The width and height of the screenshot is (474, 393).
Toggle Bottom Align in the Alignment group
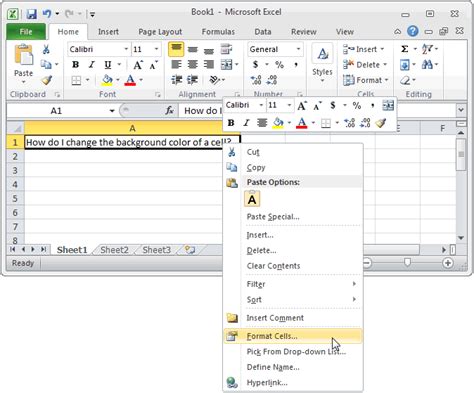pyautogui.click(x=209, y=50)
